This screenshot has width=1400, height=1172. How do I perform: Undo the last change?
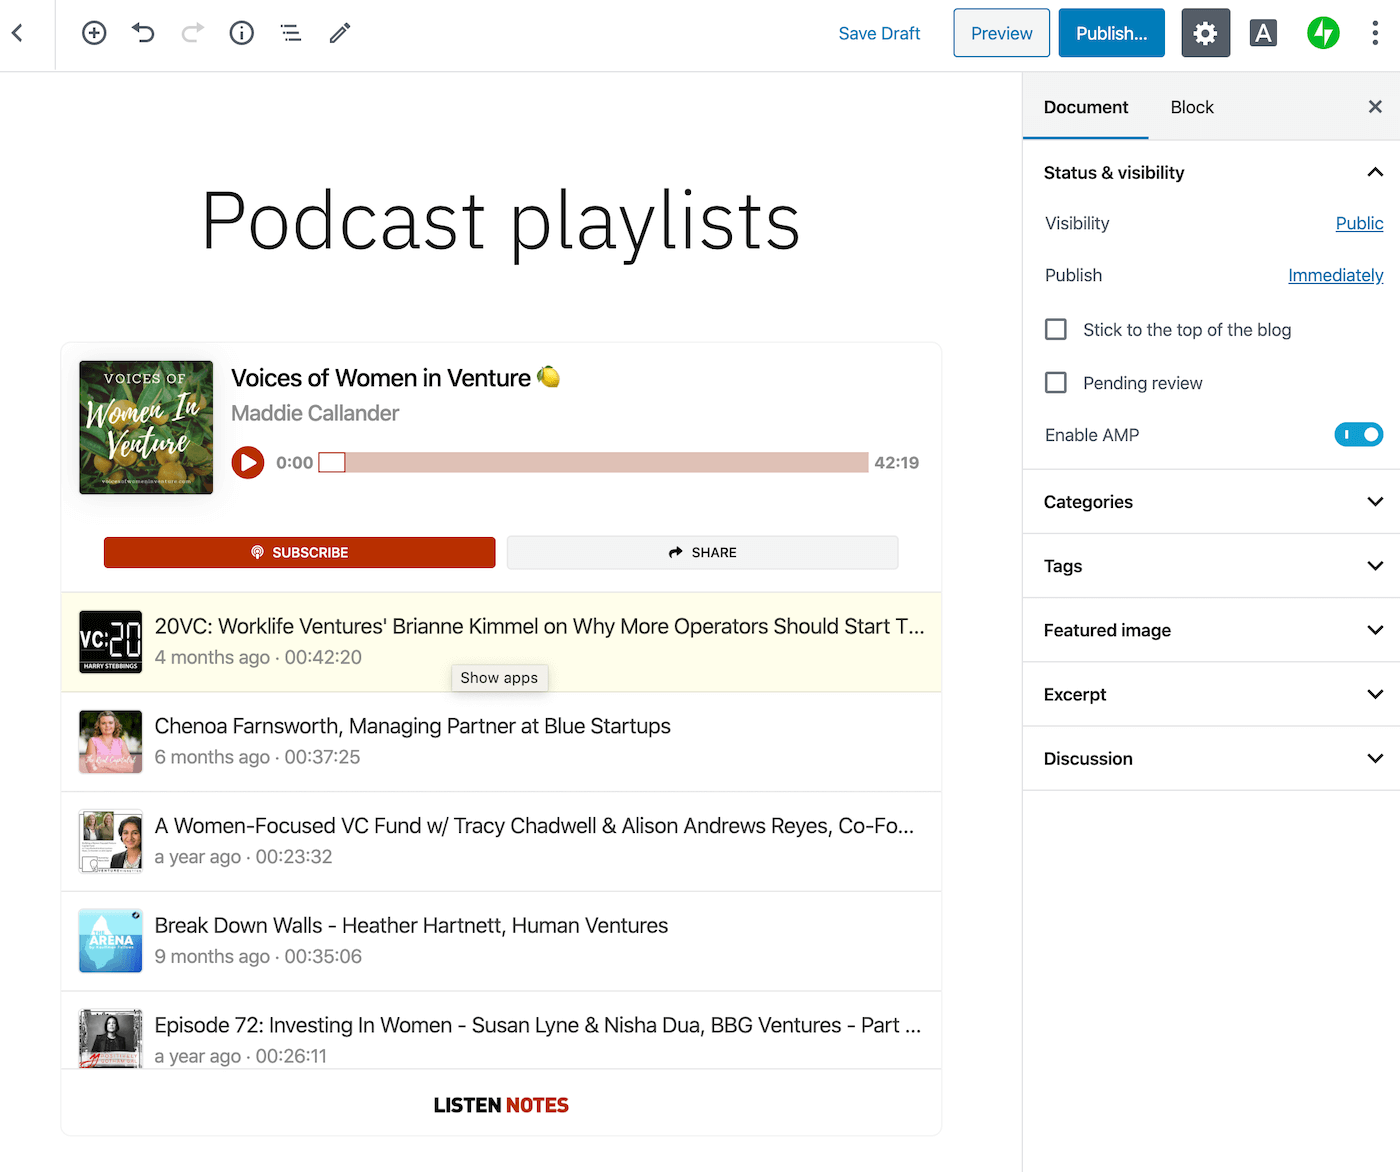pos(143,33)
